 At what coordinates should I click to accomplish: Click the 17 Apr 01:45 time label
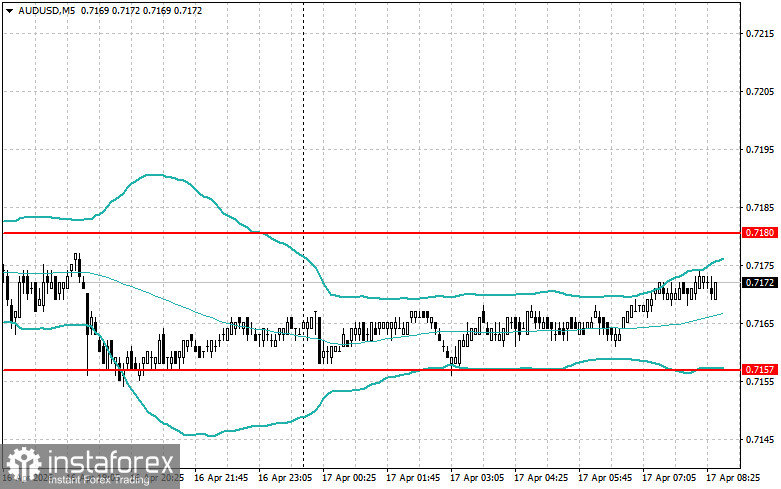[413, 478]
